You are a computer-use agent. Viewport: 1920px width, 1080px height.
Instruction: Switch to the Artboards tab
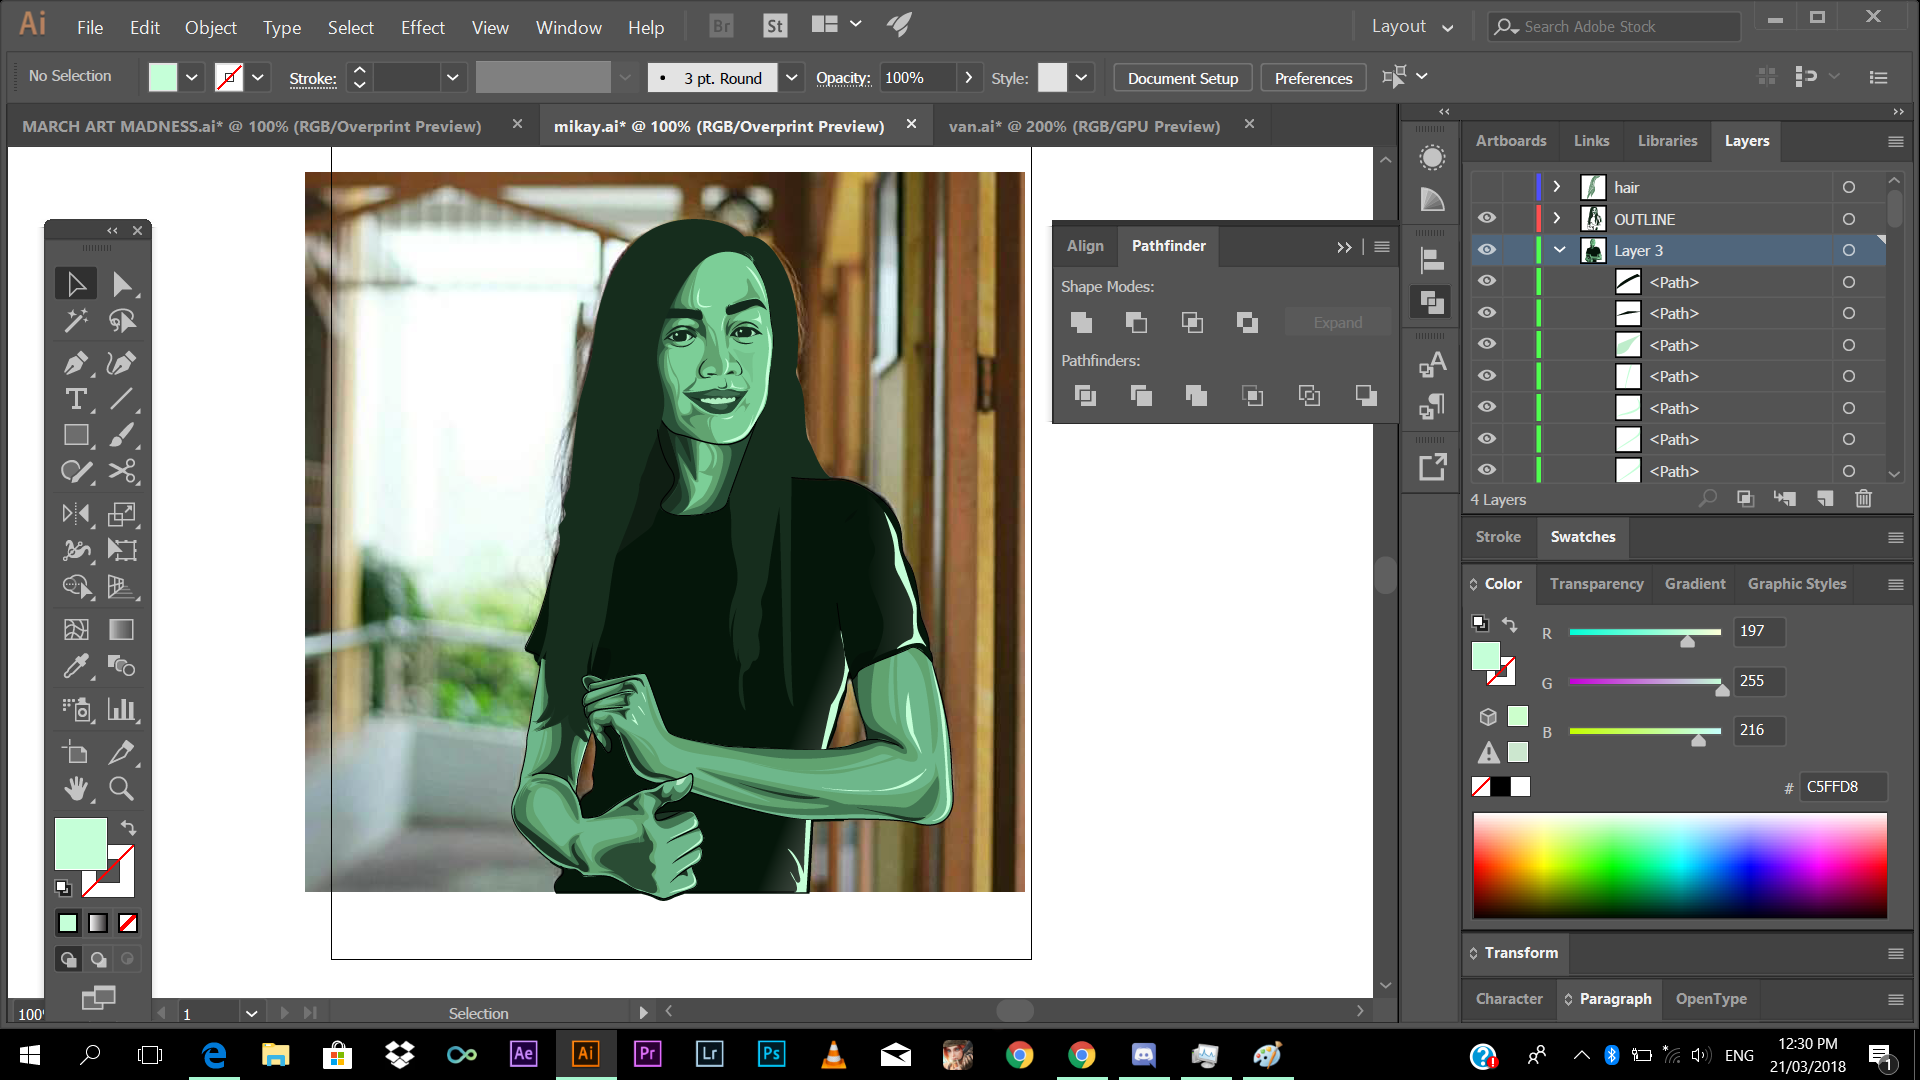click(x=1510, y=141)
